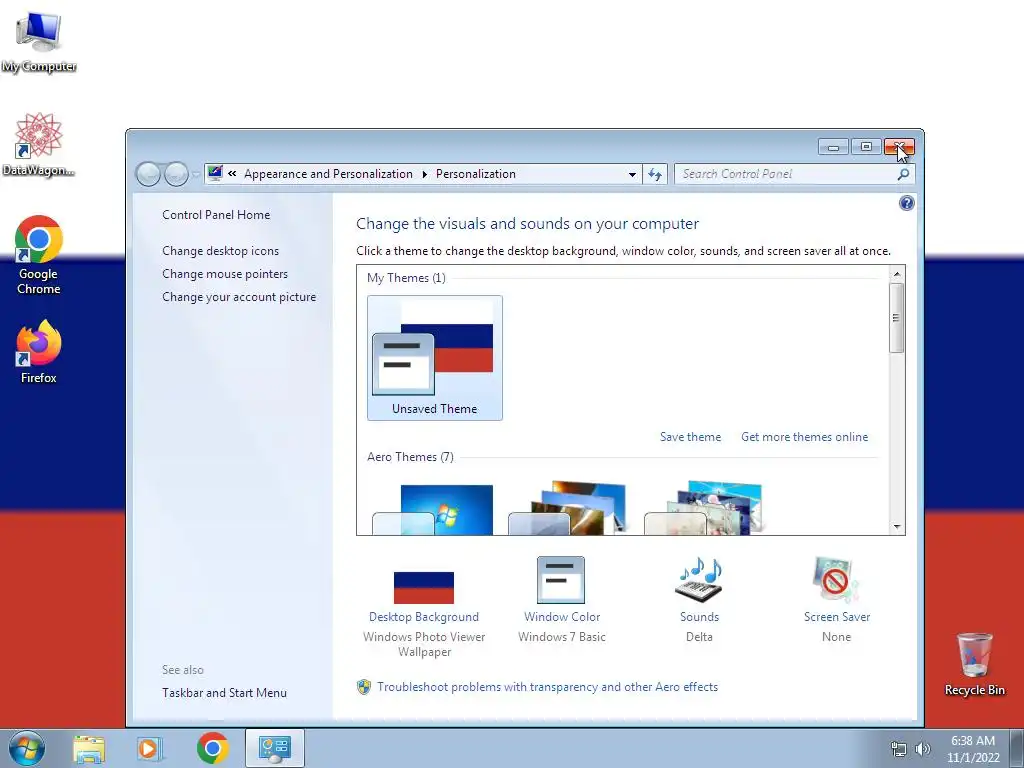The width and height of the screenshot is (1024, 768).
Task: Open the volume control tray icon
Action: click(923, 749)
